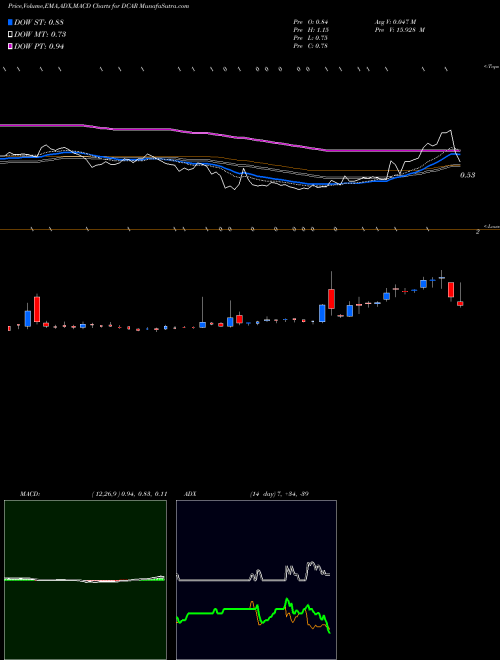Click the 'Pre V: 15.928 M' value
The height and width of the screenshot is (660, 500).
click(x=399, y=30)
